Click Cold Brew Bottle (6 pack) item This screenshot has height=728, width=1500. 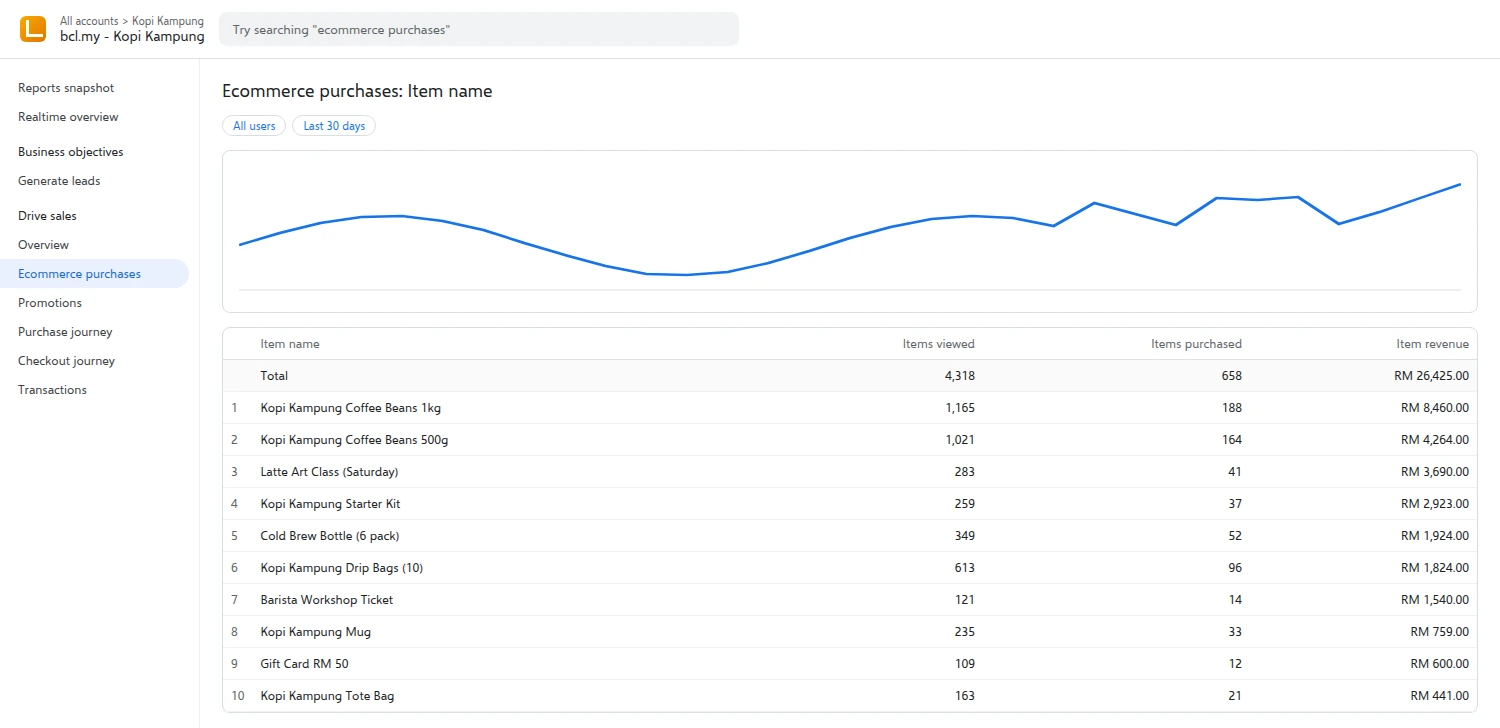[x=330, y=536]
